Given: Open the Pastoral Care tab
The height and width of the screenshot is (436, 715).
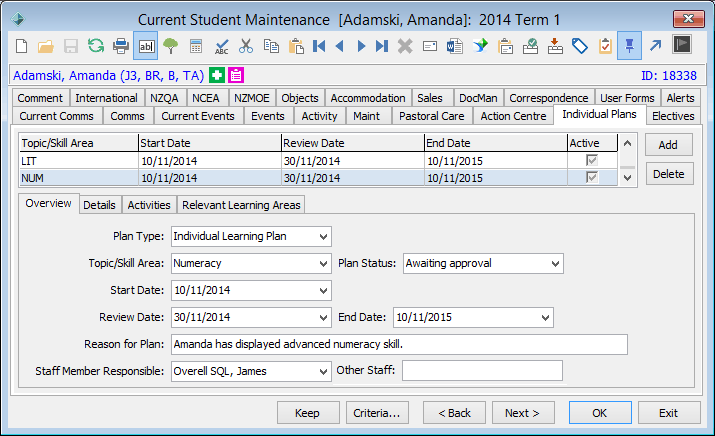Looking at the screenshot, I should 431,116.
